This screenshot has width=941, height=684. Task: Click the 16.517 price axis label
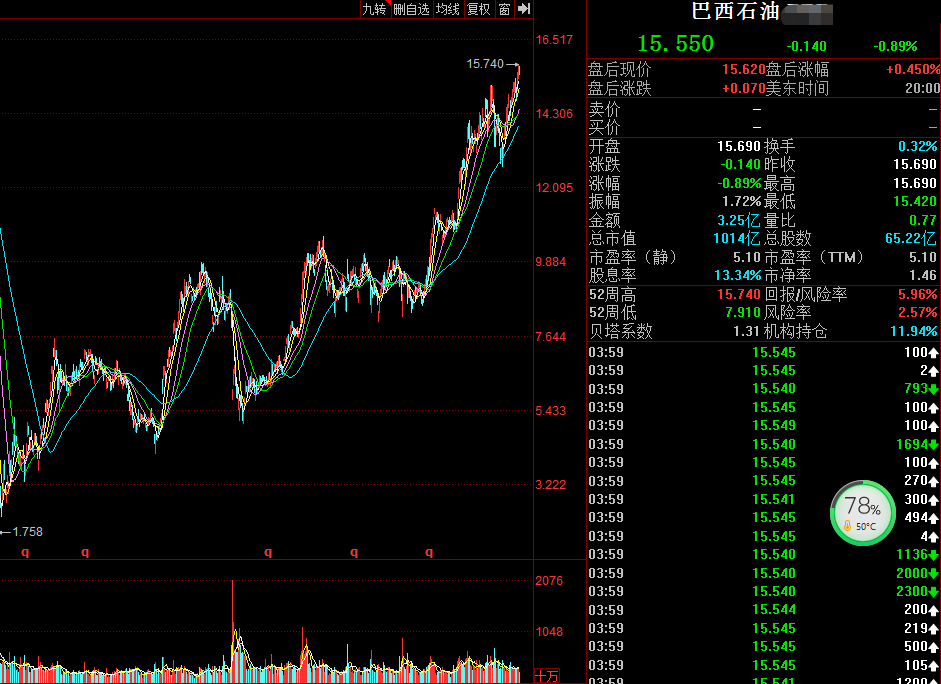pos(554,40)
